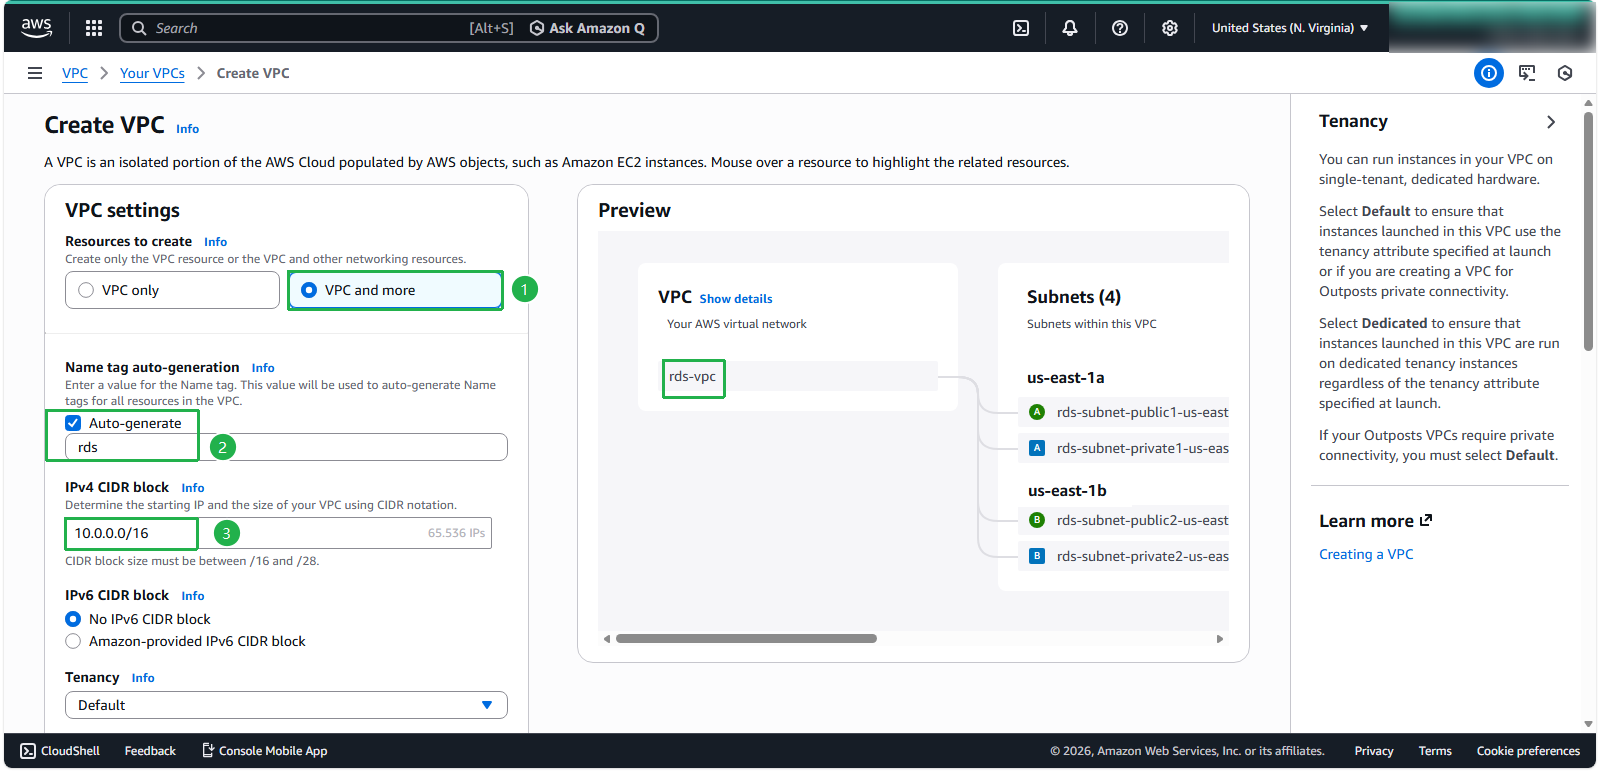Open the Tenancy Default dropdown
The height and width of the screenshot is (772, 1600).
point(286,705)
